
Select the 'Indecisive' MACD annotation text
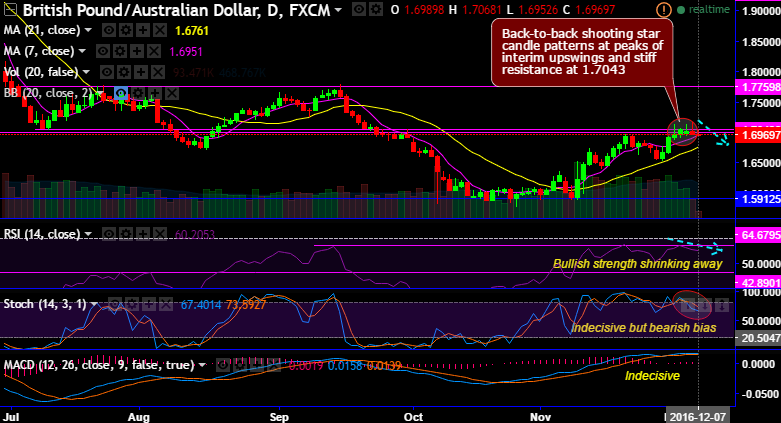[652, 376]
